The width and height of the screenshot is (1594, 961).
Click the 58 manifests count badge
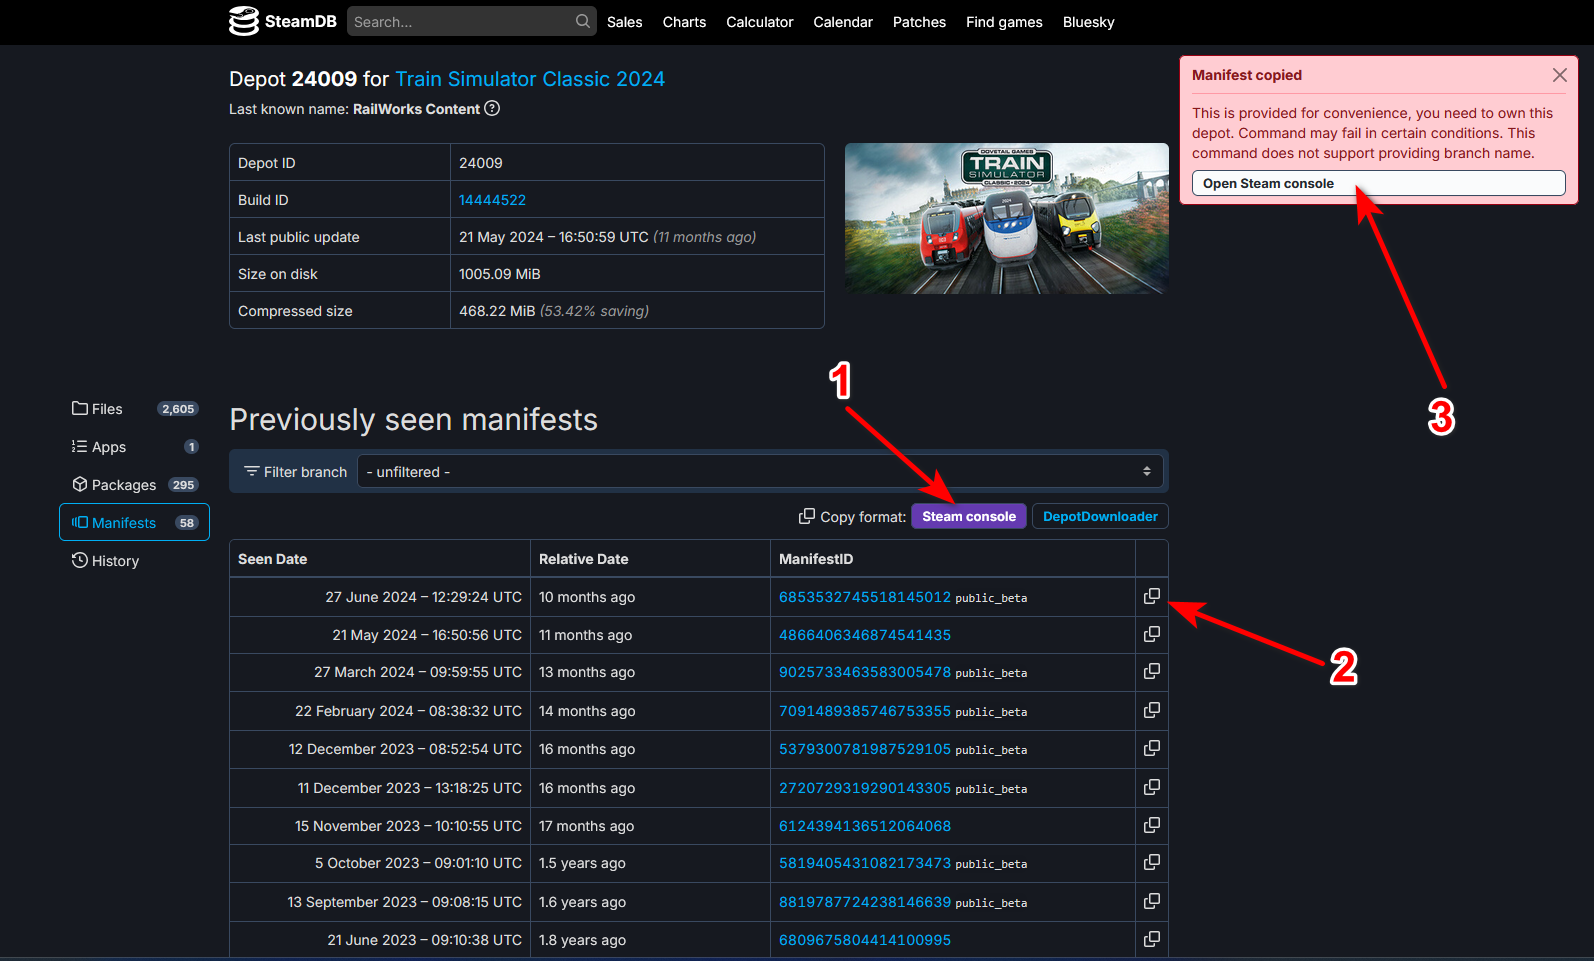coord(187,522)
